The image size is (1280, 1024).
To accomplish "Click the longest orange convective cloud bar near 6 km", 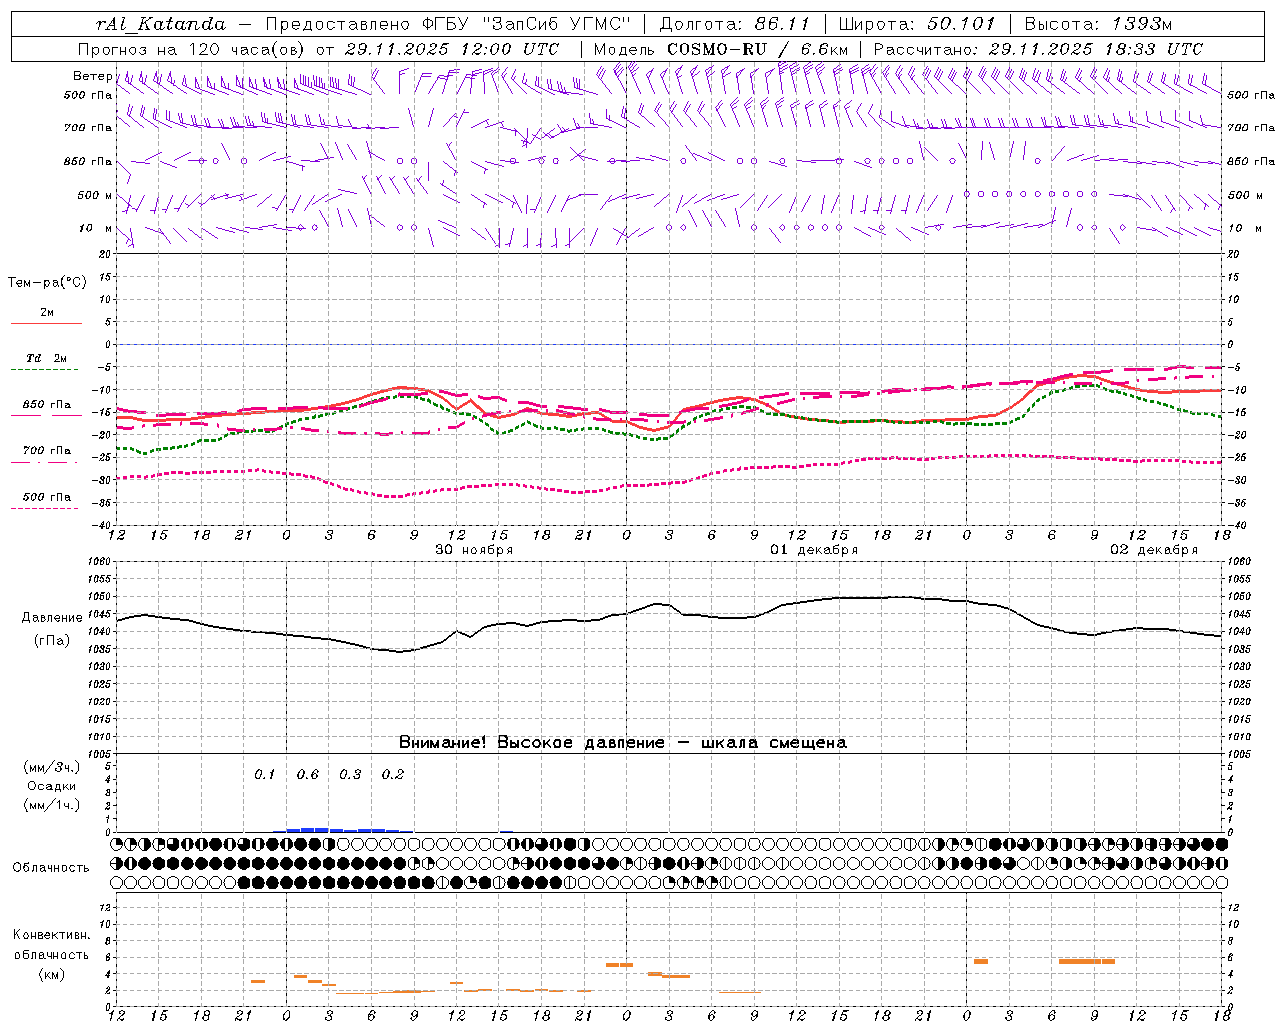I will pyautogui.click(x=1087, y=961).
